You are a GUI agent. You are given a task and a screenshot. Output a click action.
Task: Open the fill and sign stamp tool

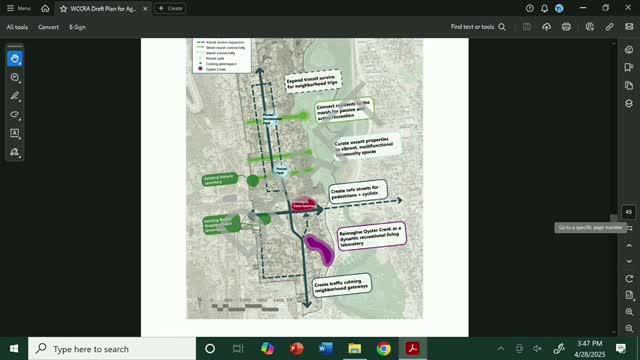pyautogui.click(x=15, y=152)
